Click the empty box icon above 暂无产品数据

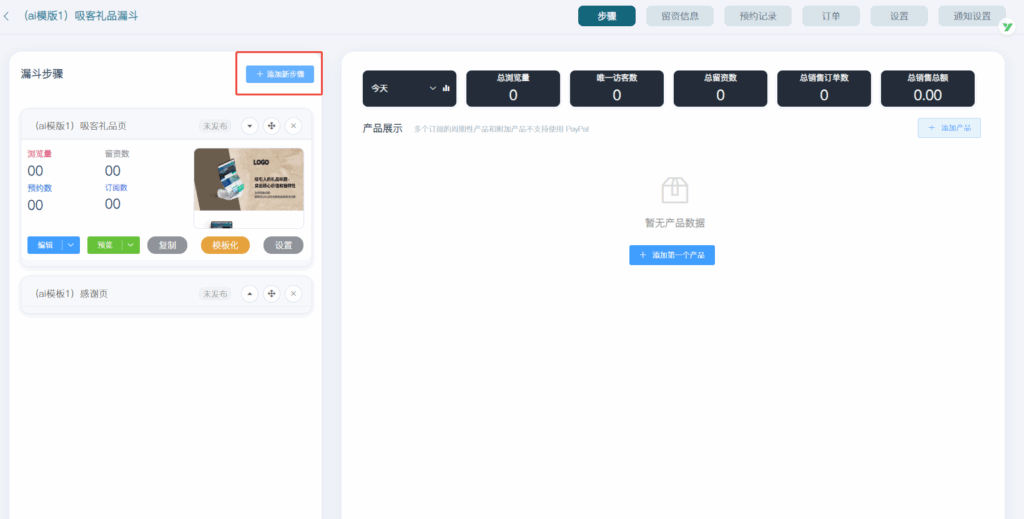click(x=675, y=190)
